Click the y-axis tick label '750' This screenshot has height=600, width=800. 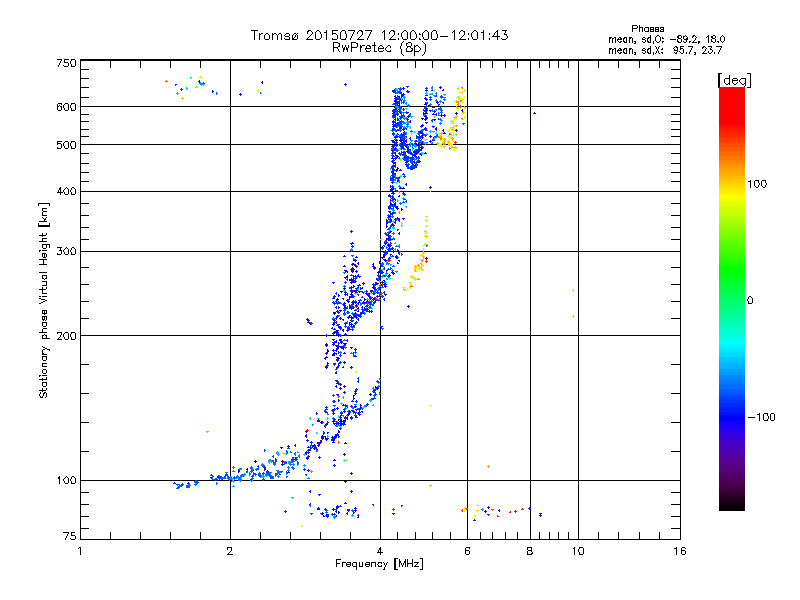click(66, 64)
